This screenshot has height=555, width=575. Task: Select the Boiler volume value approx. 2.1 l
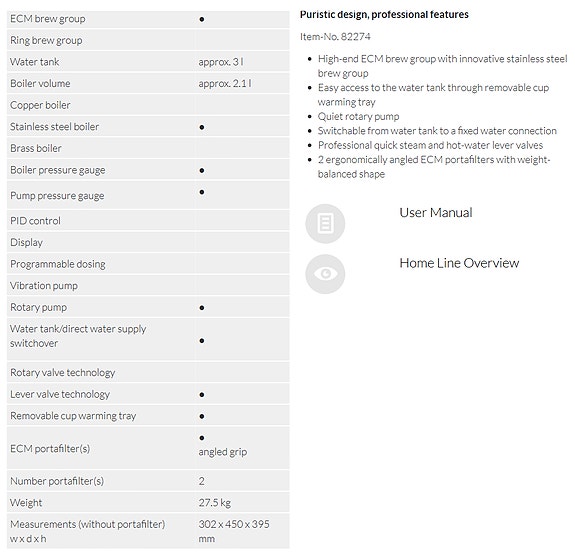225,84
